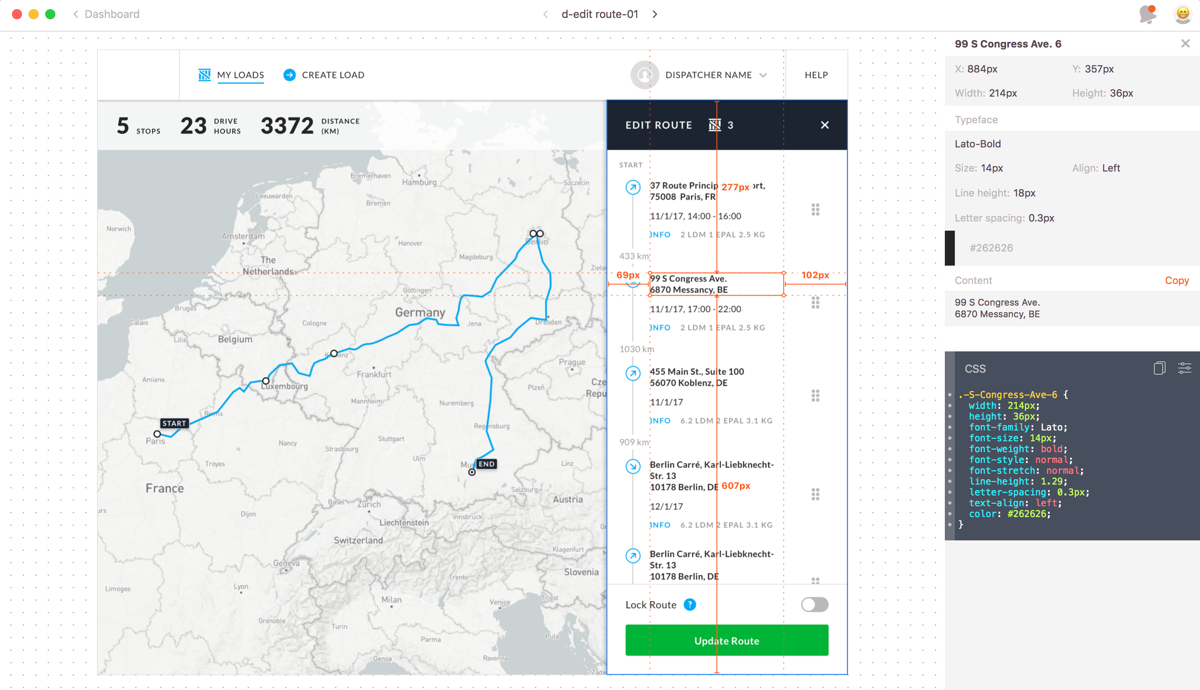1200x690 pixels.
Task: Grab drag handle of 6870 Messancy stop
Action: 815,303
